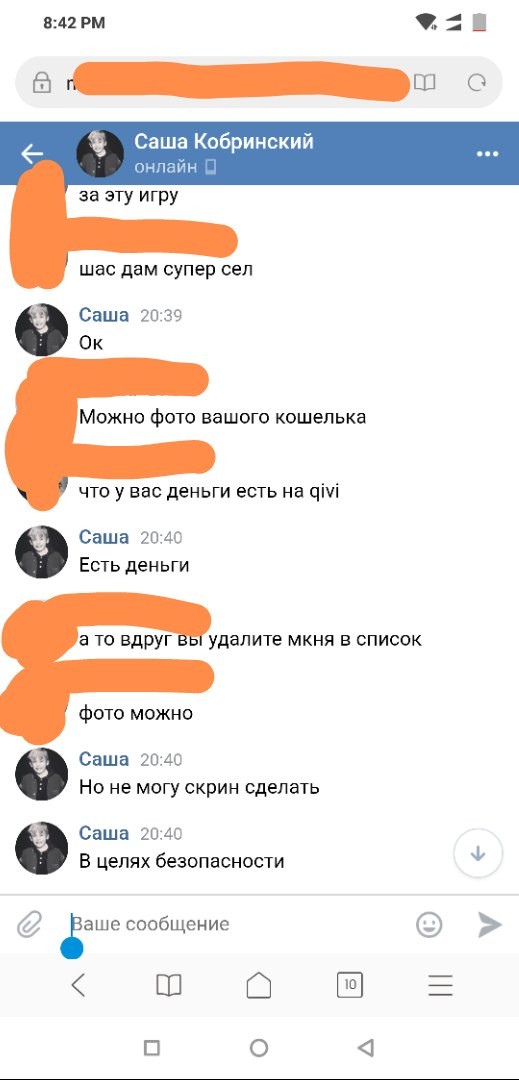Tap the send message arrow

(x=489, y=924)
